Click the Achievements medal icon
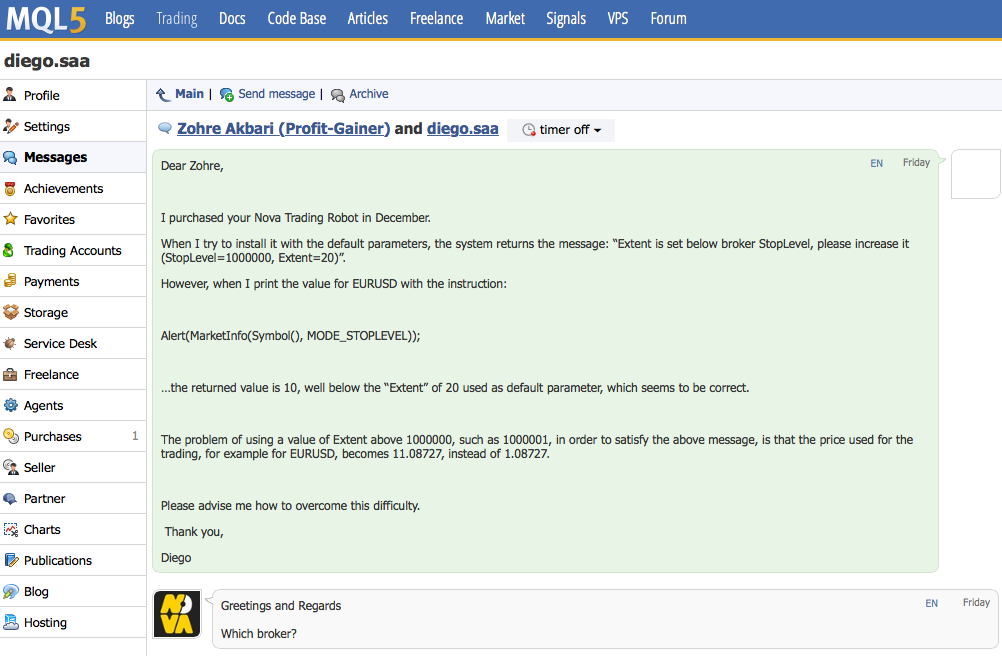 click(x=10, y=188)
